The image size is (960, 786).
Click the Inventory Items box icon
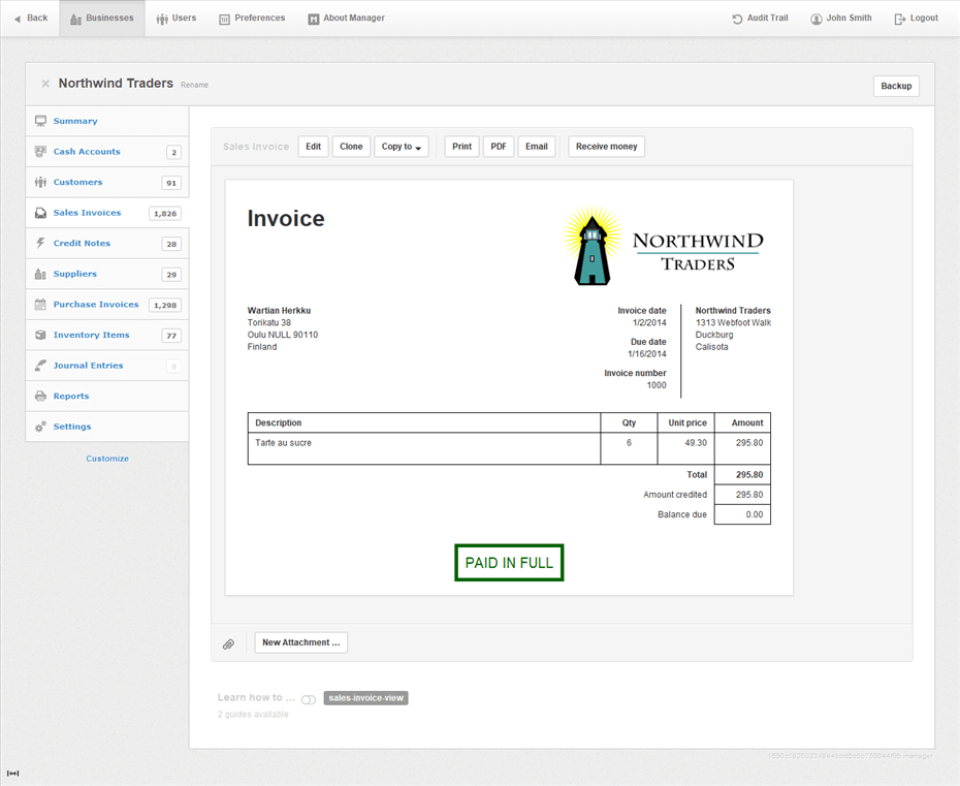(x=40, y=335)
